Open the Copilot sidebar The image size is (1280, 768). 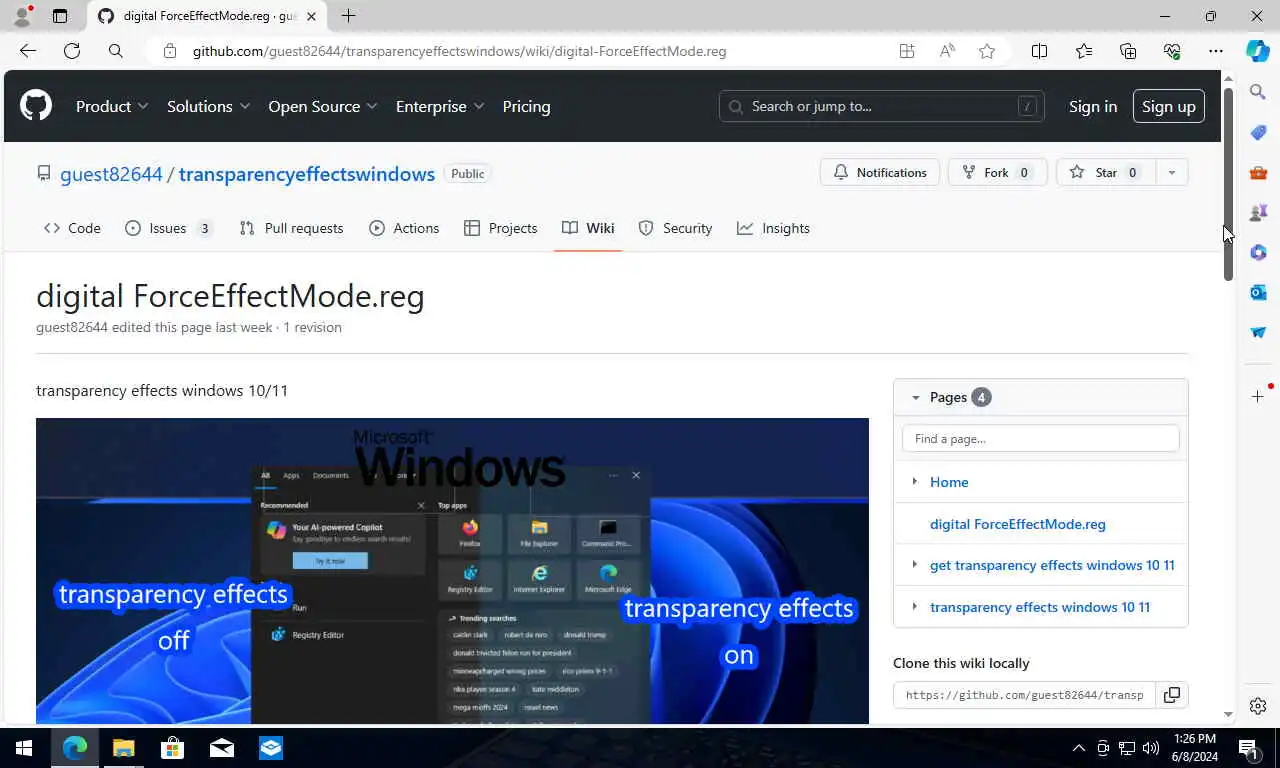pyautogui.click(x=1258, y=51)
